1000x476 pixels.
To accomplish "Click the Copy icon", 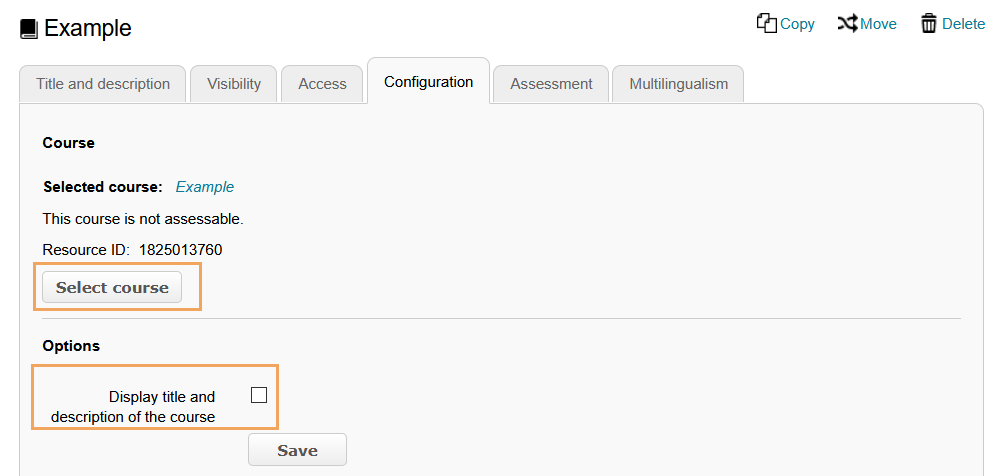I will [767, 23].
